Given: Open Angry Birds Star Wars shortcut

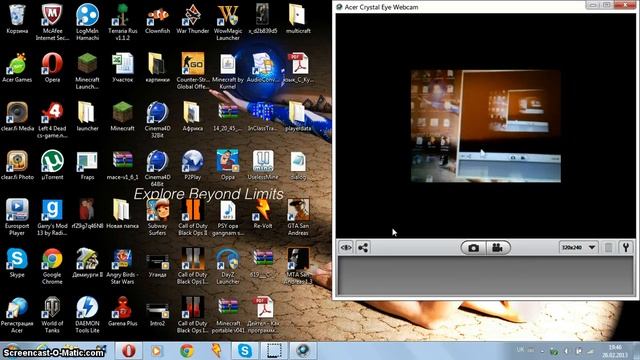Looking at the screenshot, I should point(122,266).
